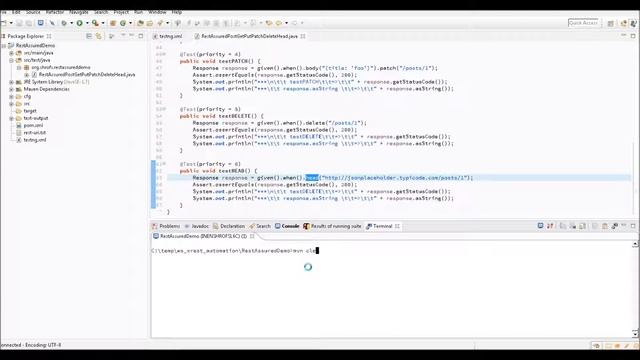Image resolution: width=640 pixels, height=360 pixels.
Task: Open dropdown arrow next to New icon
Action: tap(11, 23)
